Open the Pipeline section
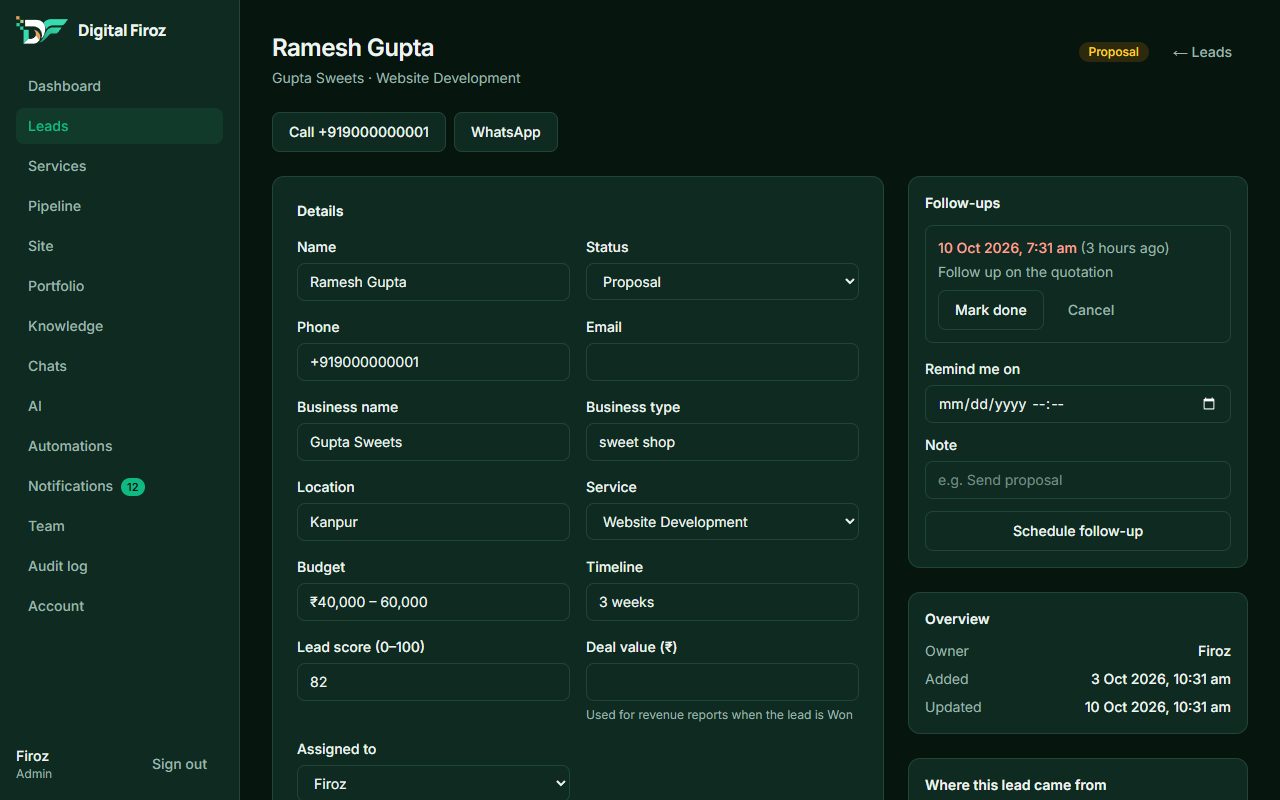The image size is (1280, 800). (x=119, y=206)
